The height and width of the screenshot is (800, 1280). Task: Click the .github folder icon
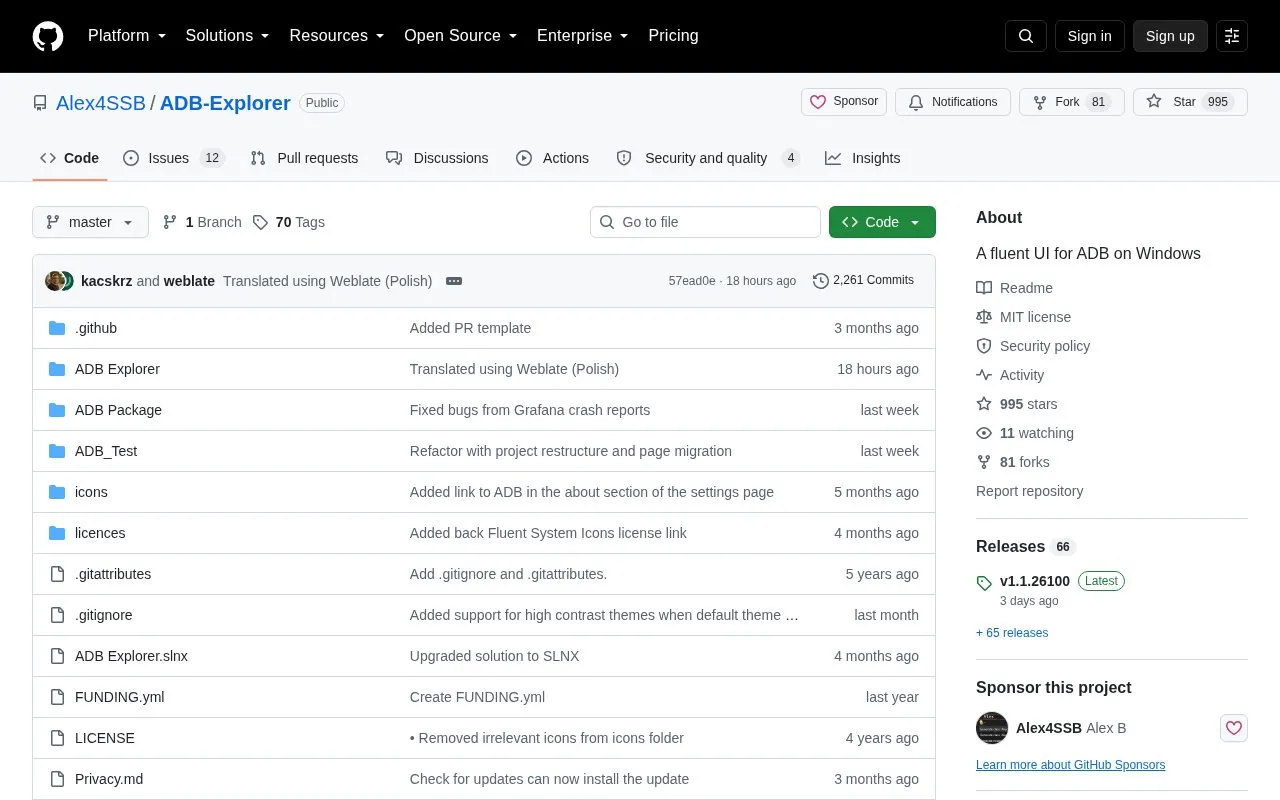pos(57,328)
